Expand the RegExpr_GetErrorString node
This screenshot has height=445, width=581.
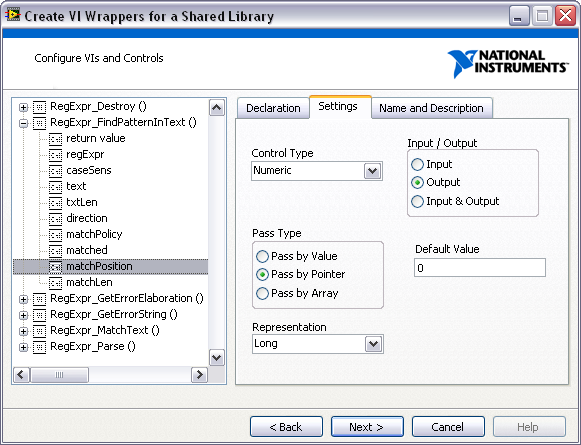[x=23, y=315]
